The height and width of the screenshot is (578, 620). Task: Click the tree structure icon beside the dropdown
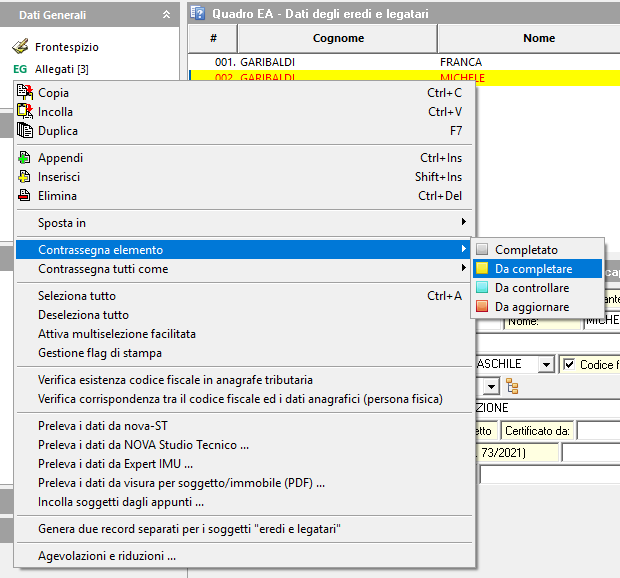[512, 386]
